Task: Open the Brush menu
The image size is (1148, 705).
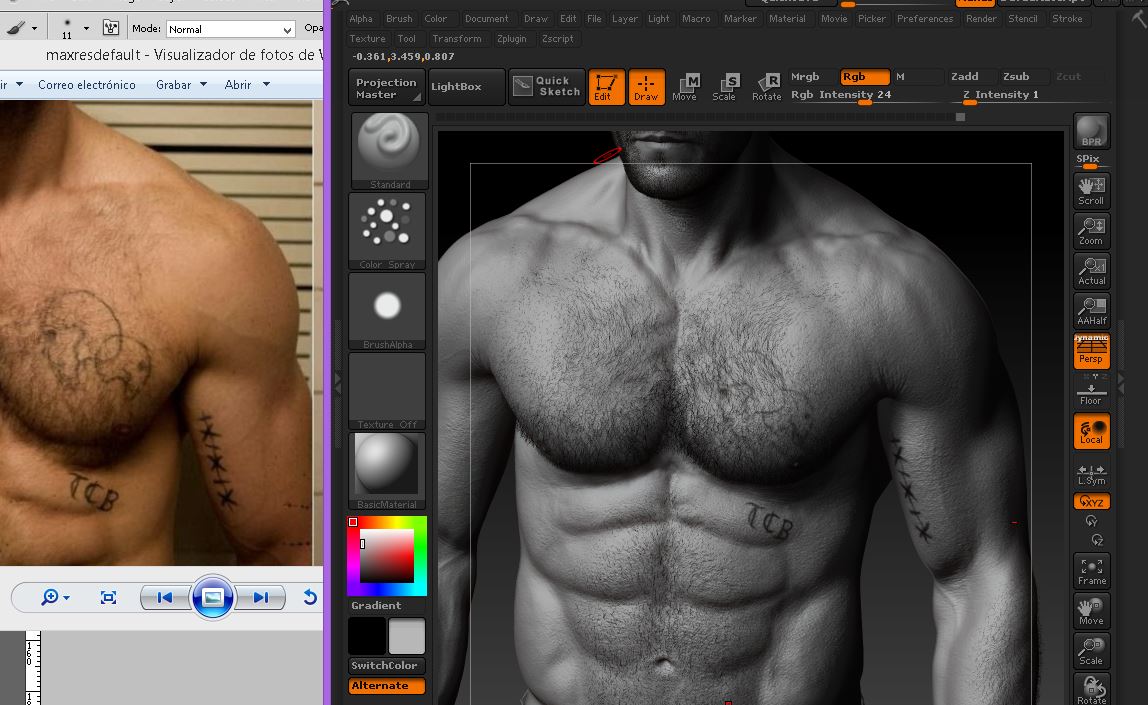Action: [399, 19]
